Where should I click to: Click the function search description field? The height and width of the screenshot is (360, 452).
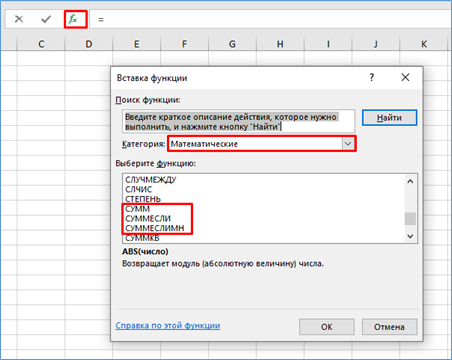pos(239,122)
